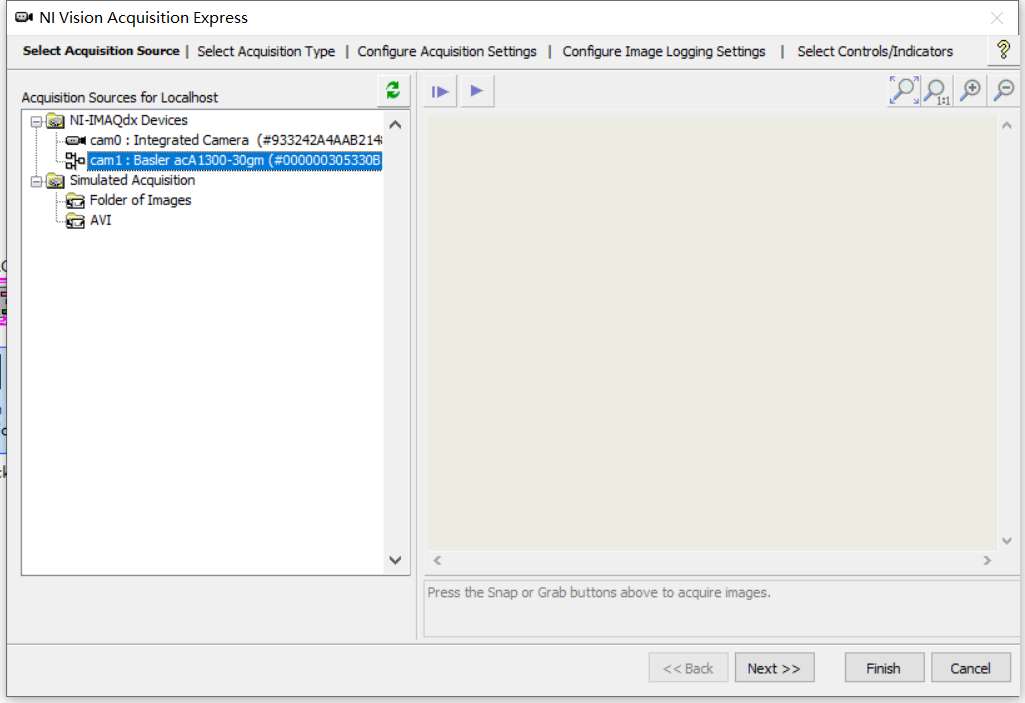
Task: Click the cam1 GigE device icon
Action: tap(75, 160)
